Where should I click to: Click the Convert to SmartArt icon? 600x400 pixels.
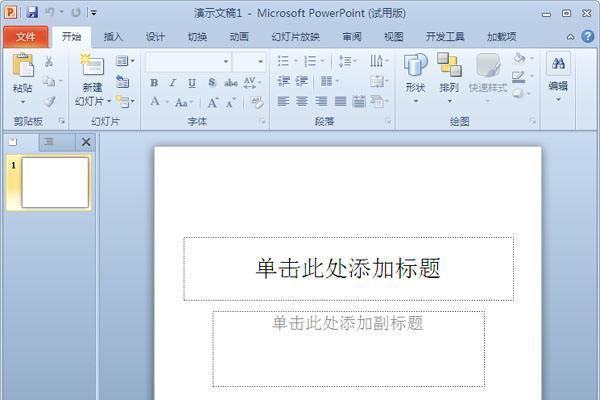point(379,101)
